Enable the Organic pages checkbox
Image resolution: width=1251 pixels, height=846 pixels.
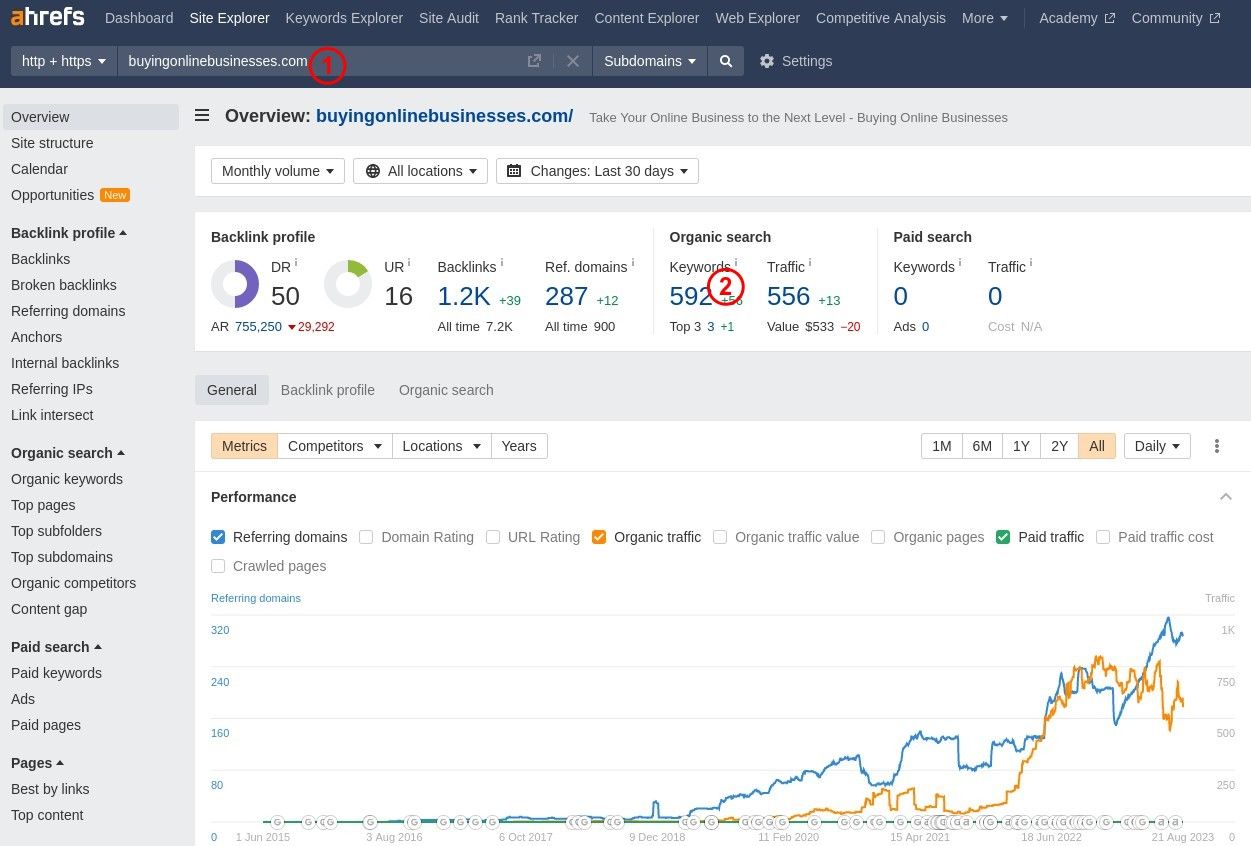pyautogui.click(x=878, y=537)
